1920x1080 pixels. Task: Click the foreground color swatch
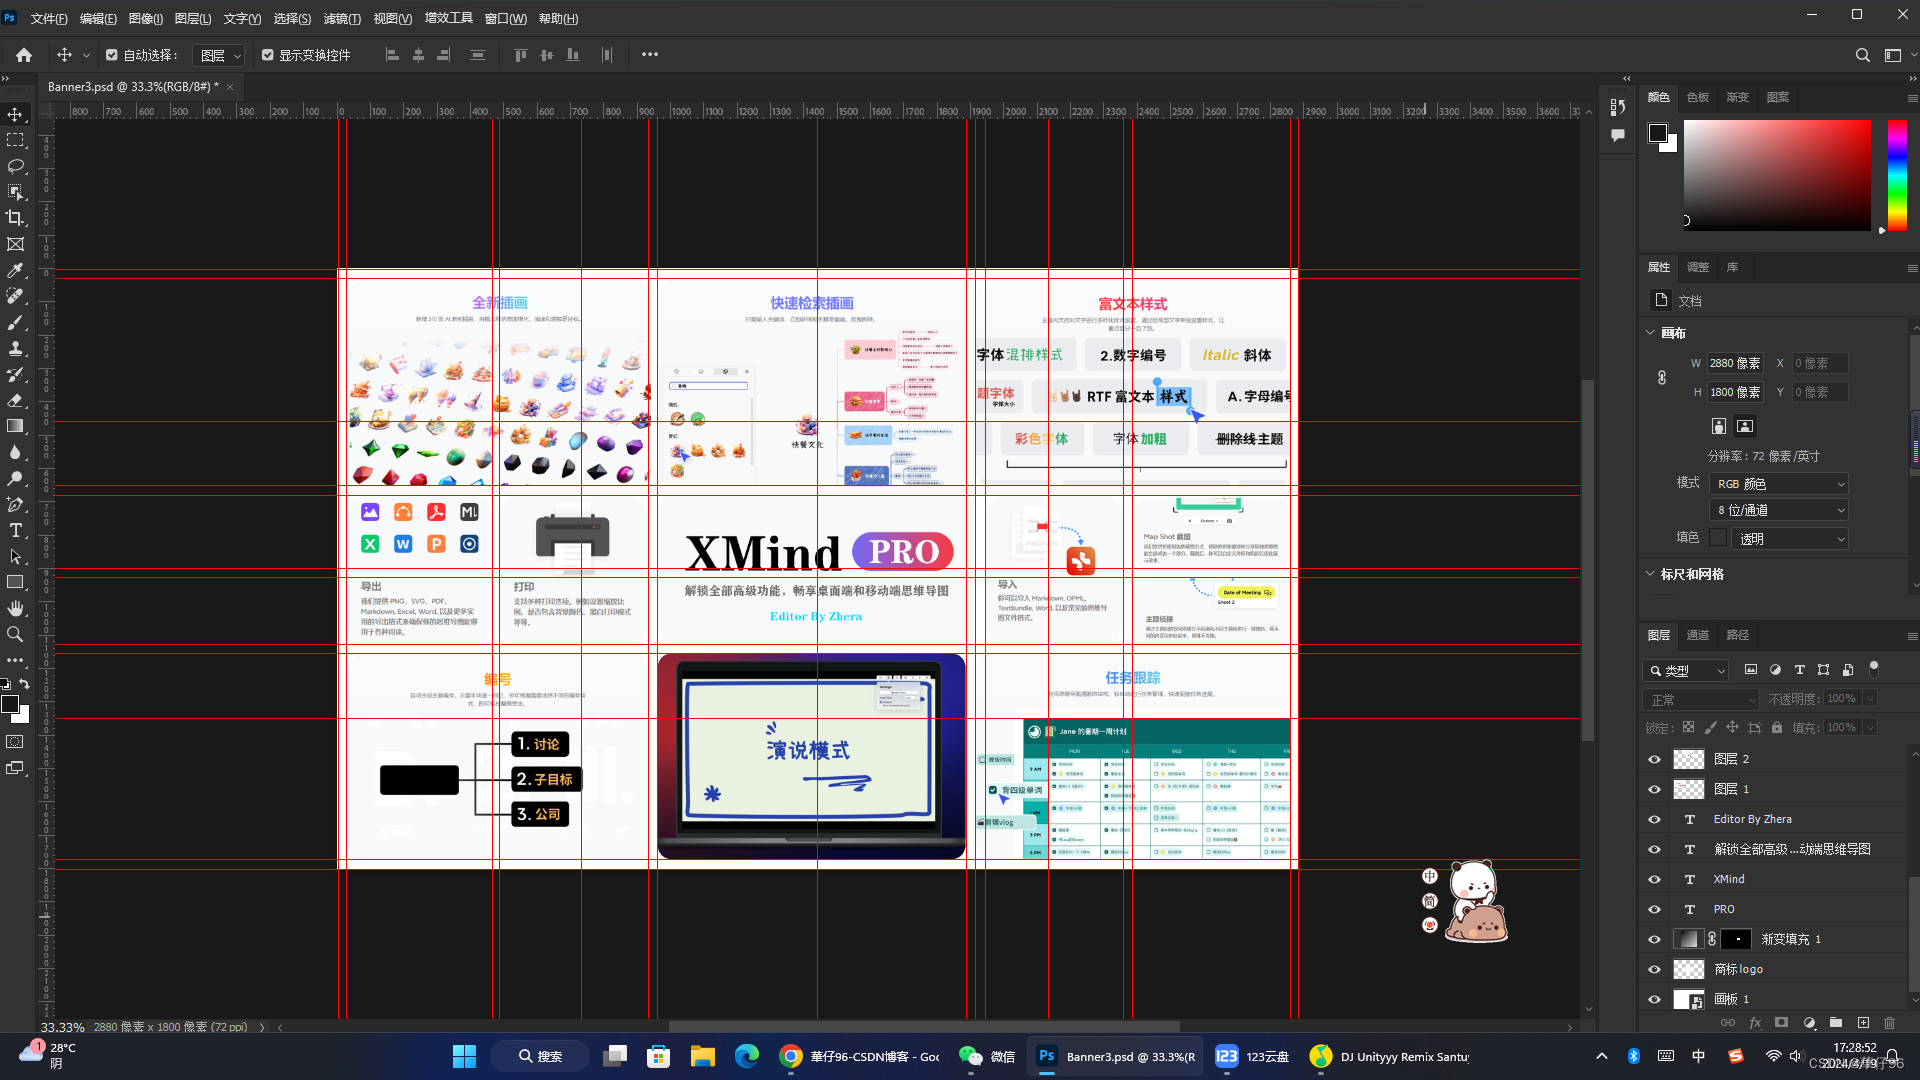(10, 703)
